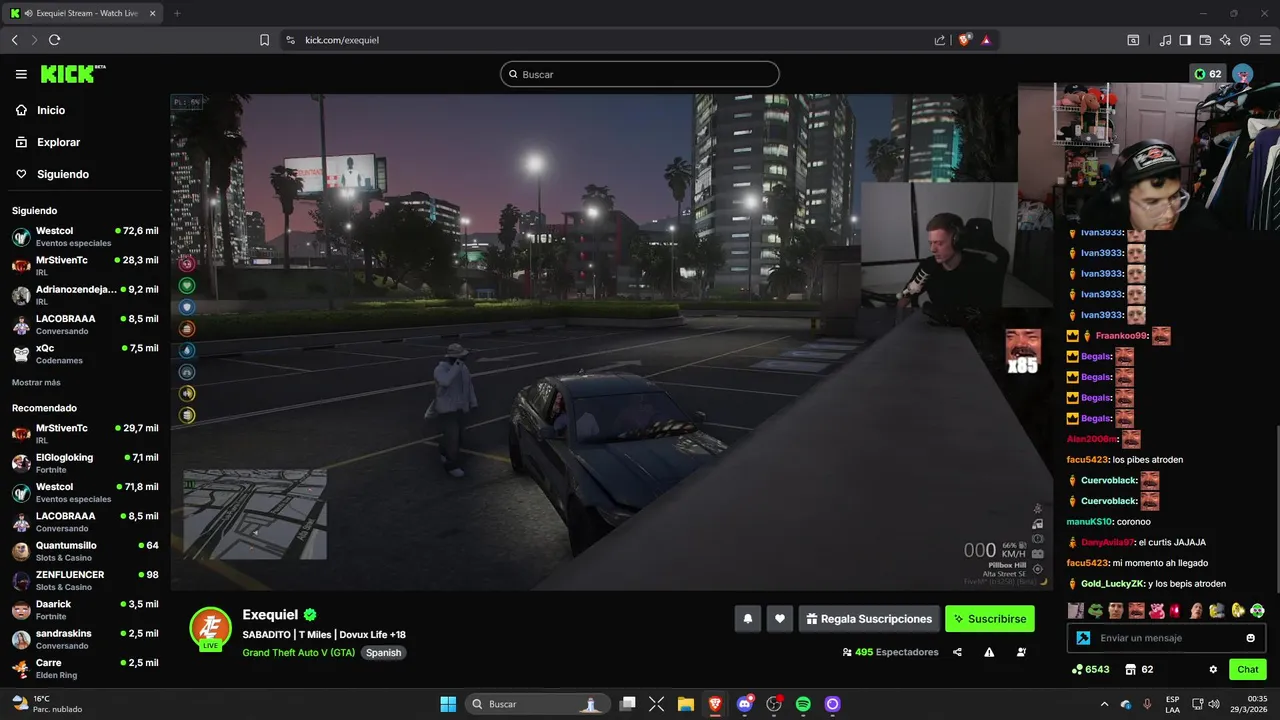Open the Kick shop icon showing 62
Image resolution: width=1280 pixels, height=720 pixels.
[1139, 669]
